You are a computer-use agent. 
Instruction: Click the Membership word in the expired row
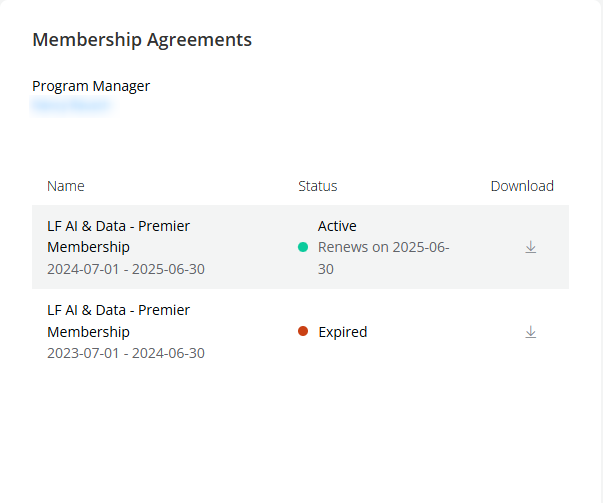tap(88, 332)
